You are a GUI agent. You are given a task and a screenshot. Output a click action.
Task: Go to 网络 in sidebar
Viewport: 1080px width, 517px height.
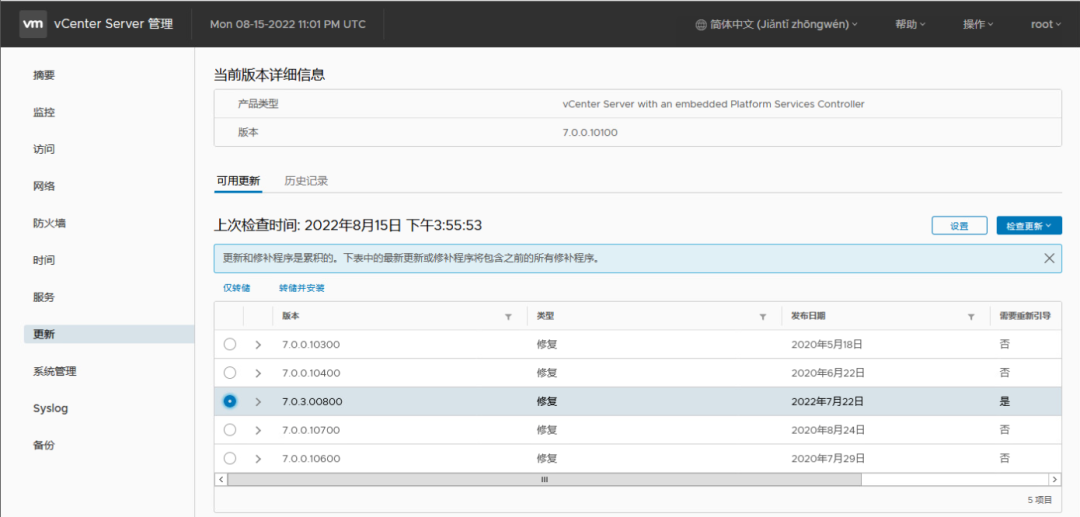pyautogui.click(x=44, y=186)
